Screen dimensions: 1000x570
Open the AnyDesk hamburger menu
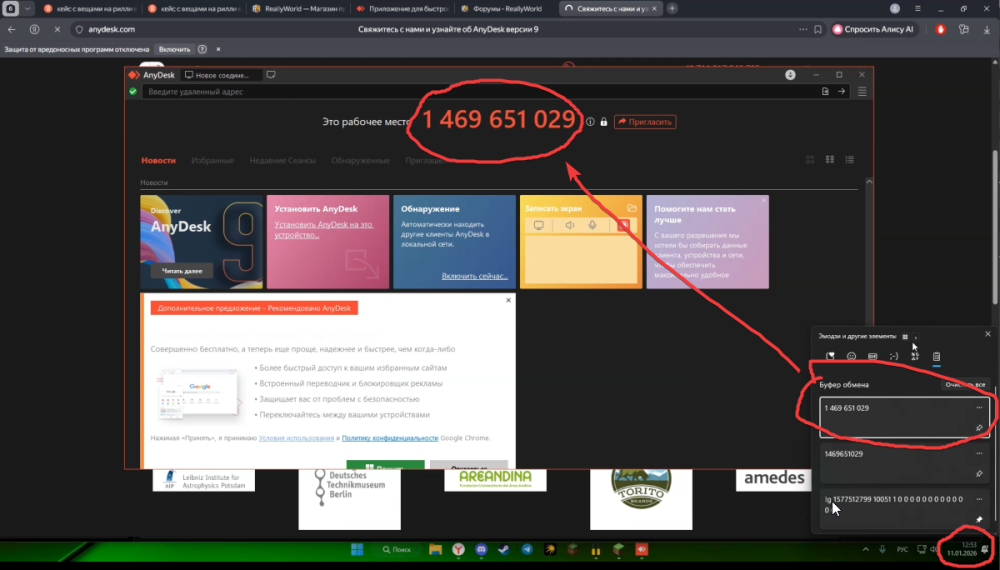[x=862, y=92]
